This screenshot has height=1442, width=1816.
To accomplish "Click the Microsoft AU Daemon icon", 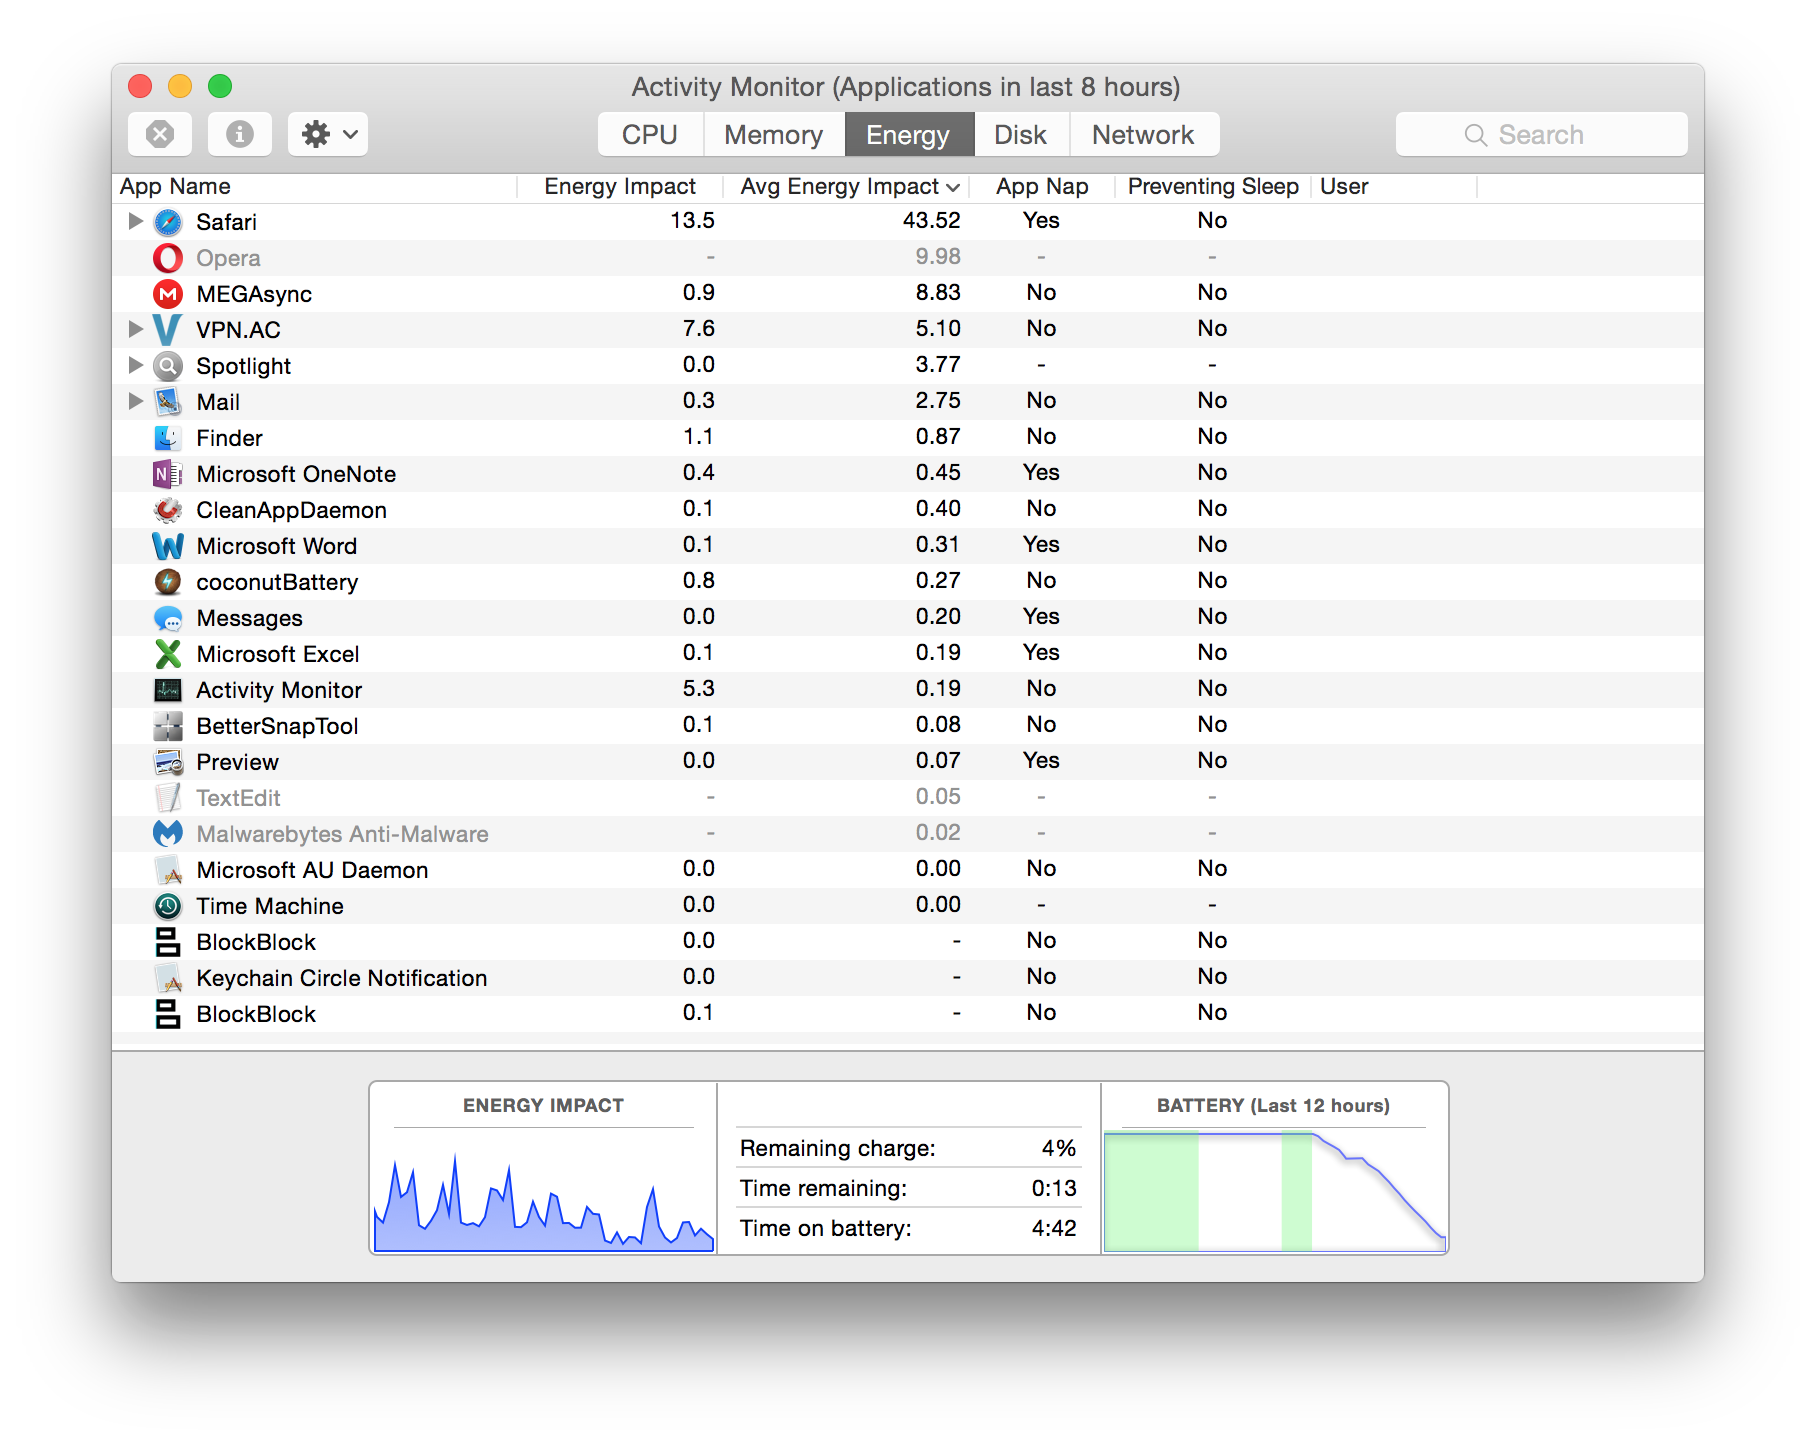I will (168, 870).
